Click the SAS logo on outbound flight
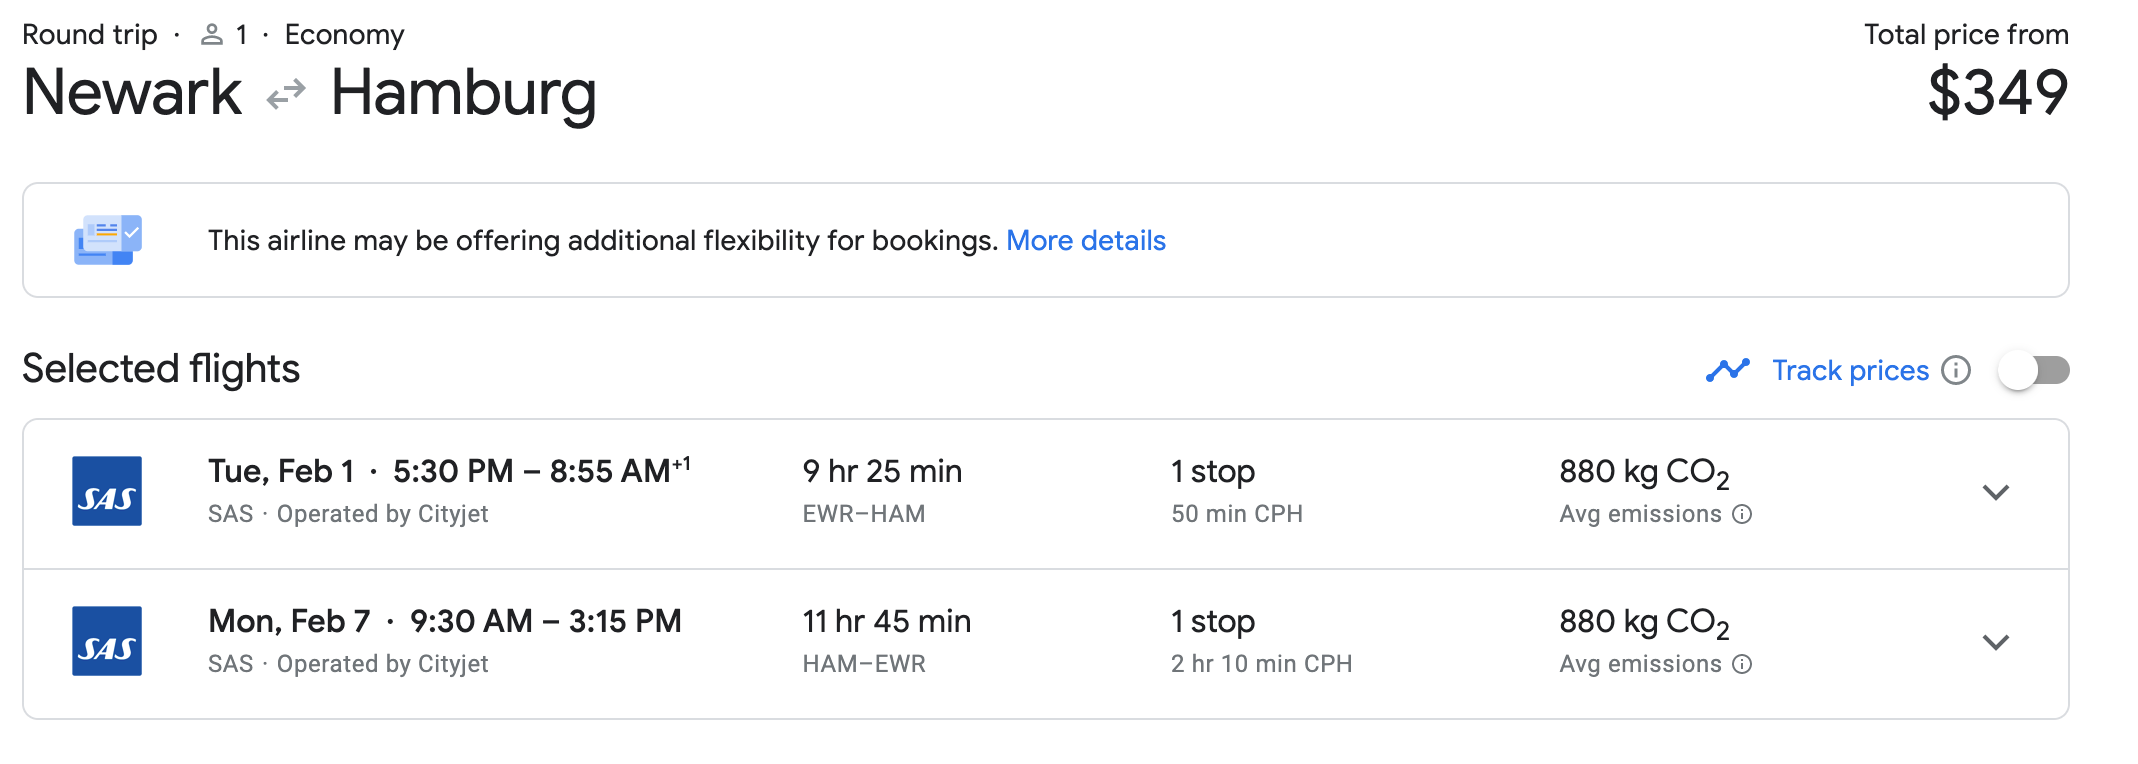Viewport: 2138px width, 764px height. (107, 491)
